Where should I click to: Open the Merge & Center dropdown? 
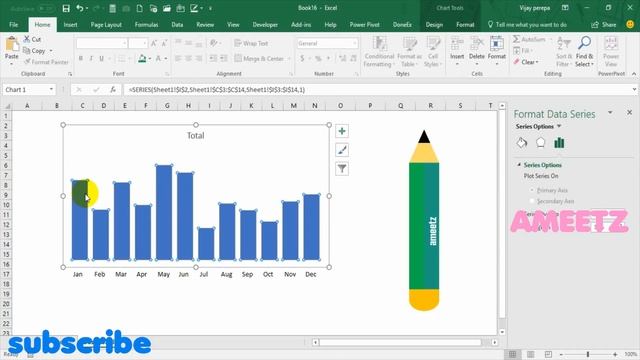289,59
